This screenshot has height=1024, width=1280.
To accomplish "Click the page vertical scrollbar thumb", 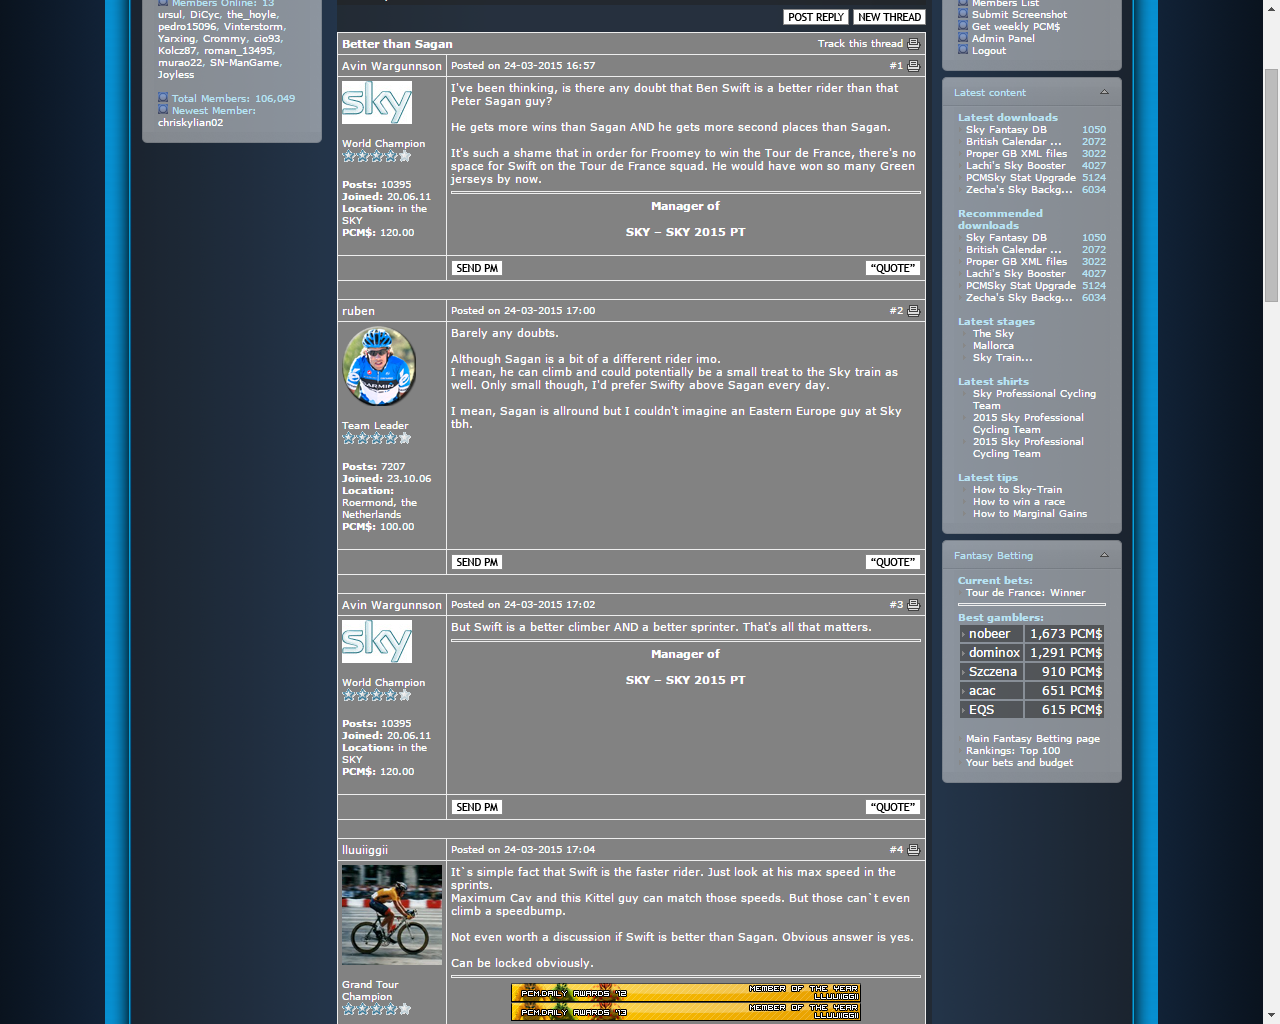I will [x=1271, y=185].
